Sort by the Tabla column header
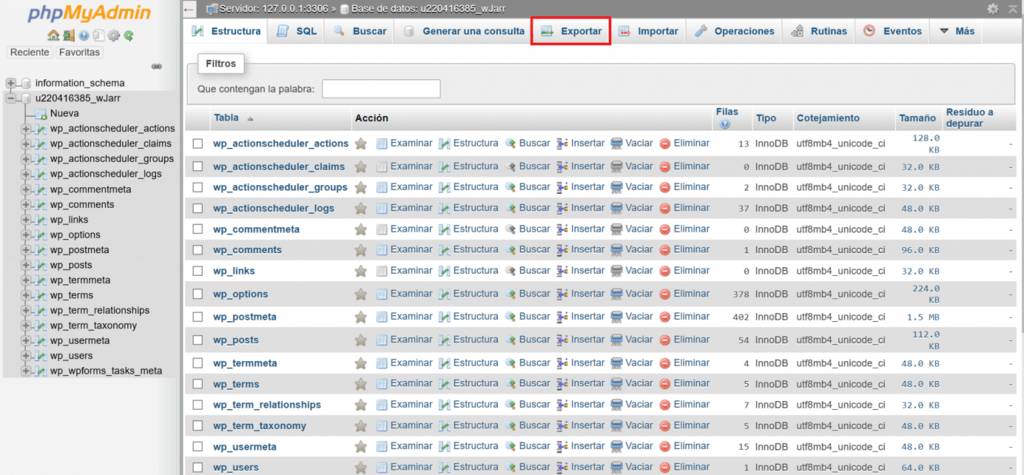 pyautogui.click(x=226, y=118)
